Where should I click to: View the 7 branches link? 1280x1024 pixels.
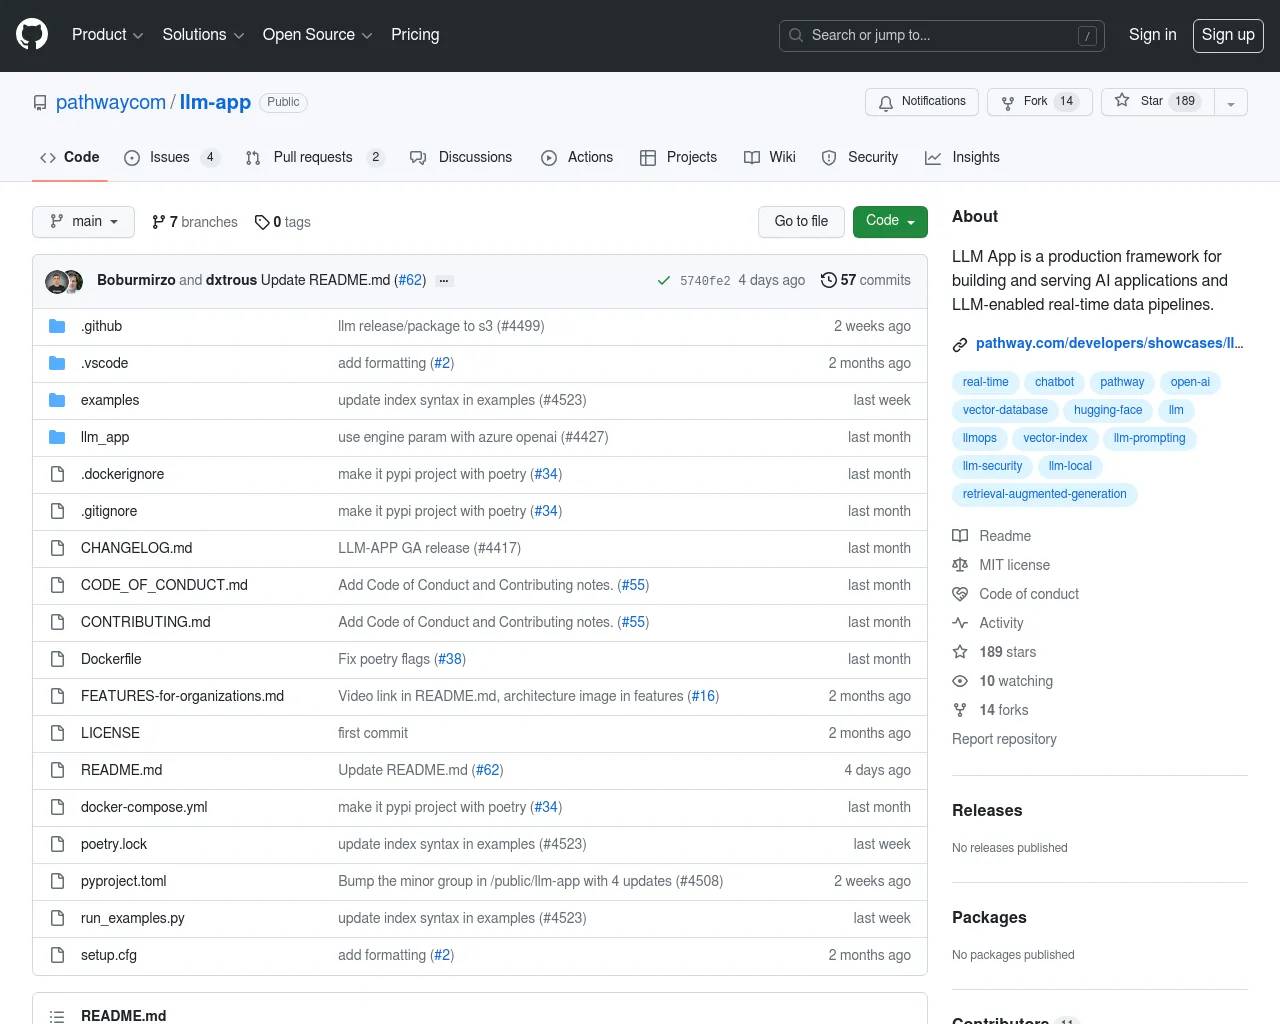[195, 222]
